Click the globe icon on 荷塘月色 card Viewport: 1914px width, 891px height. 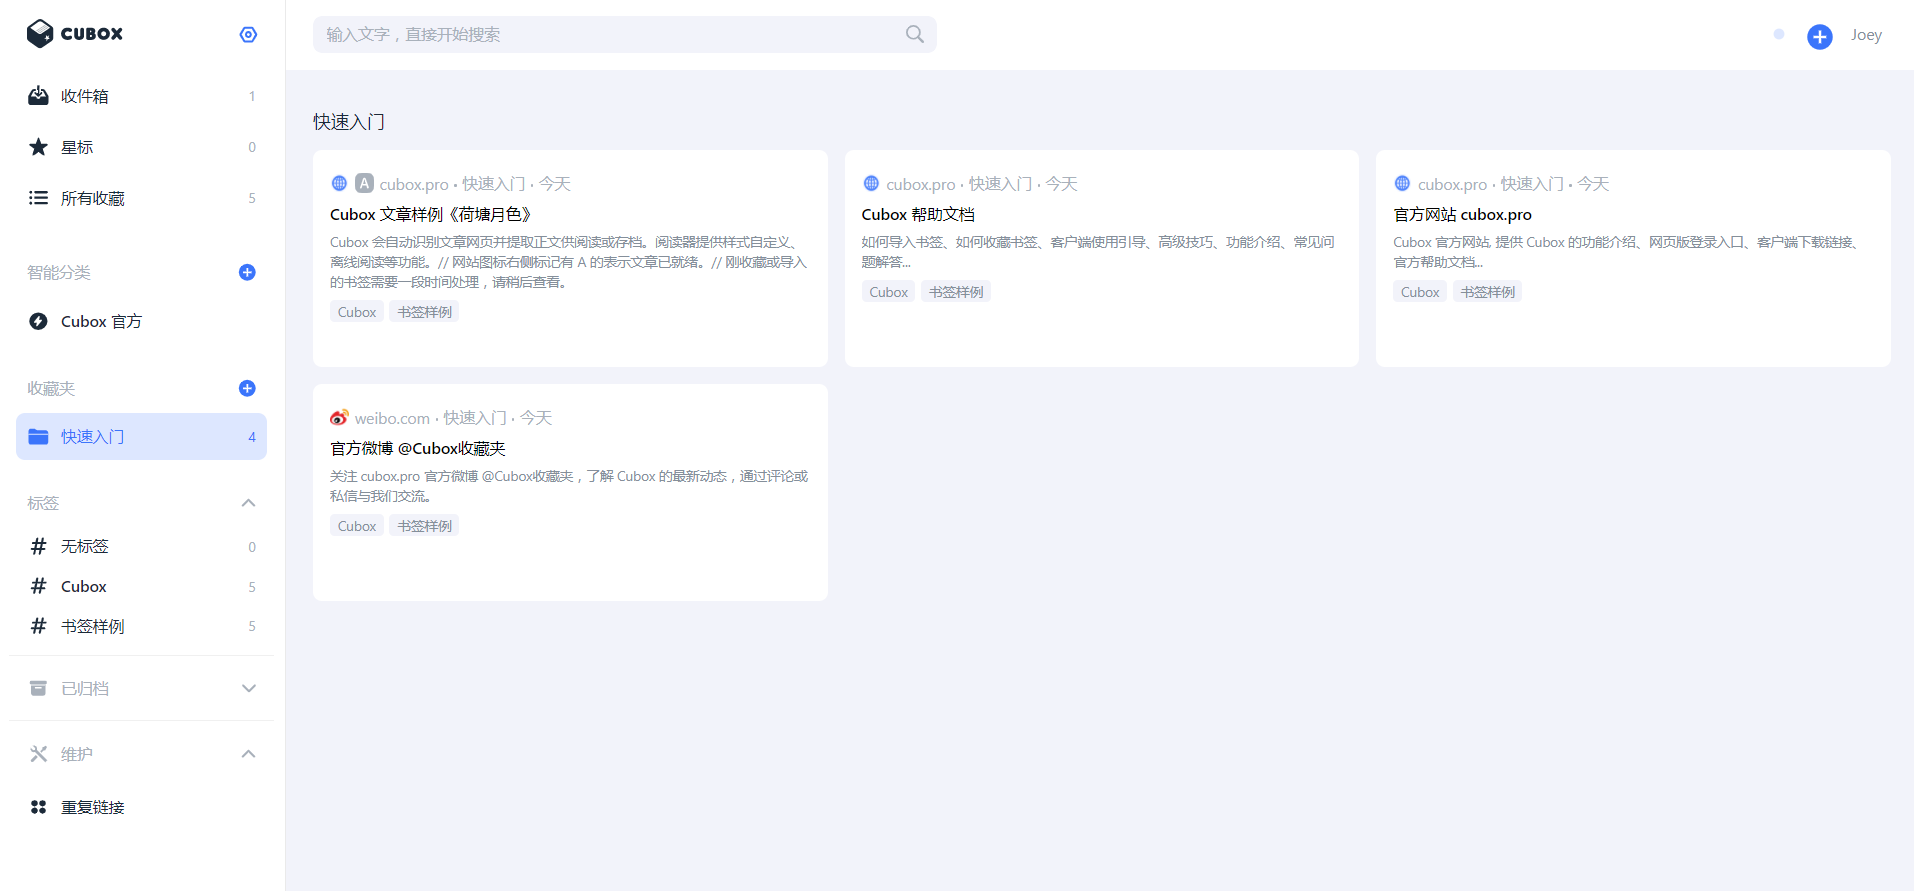339,183
